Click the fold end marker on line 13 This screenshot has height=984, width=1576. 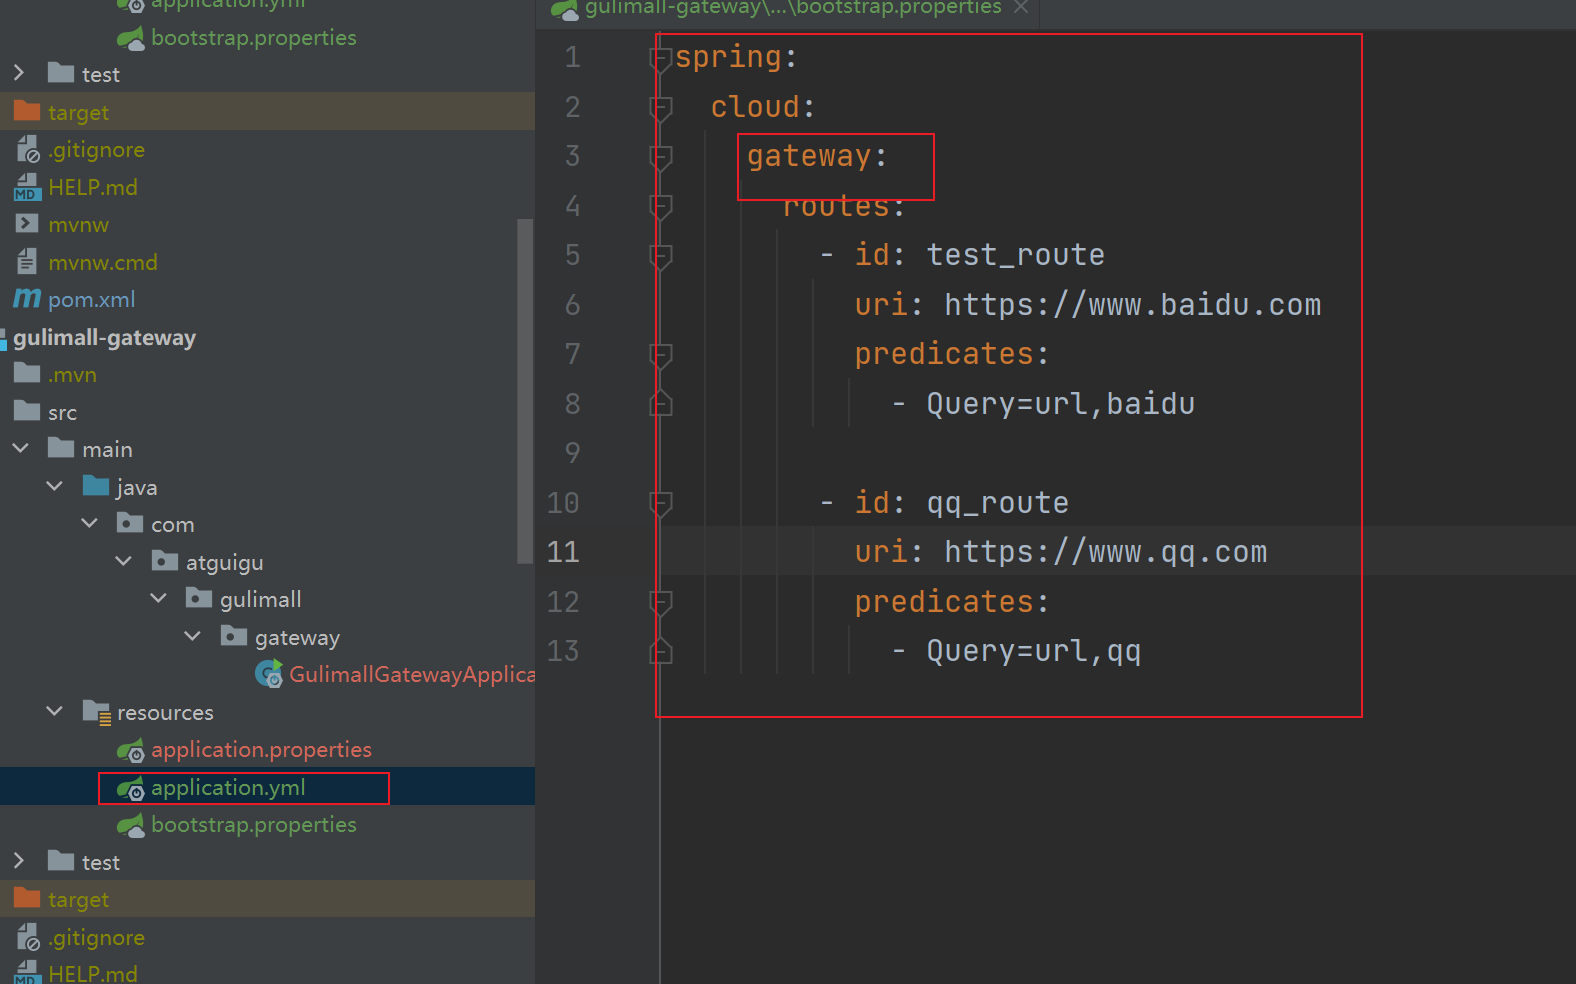(660, 651)
